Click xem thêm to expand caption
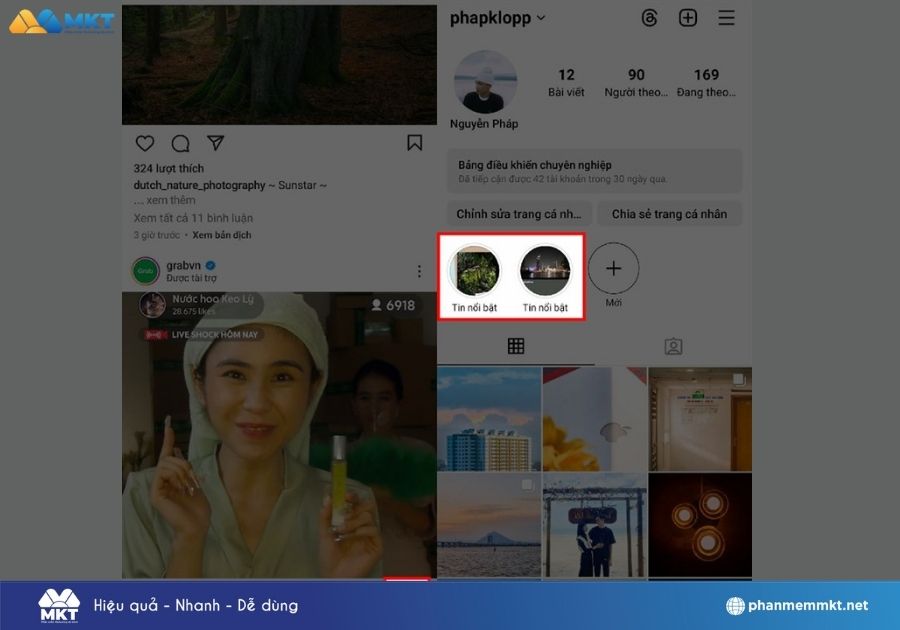 point(170,200)
